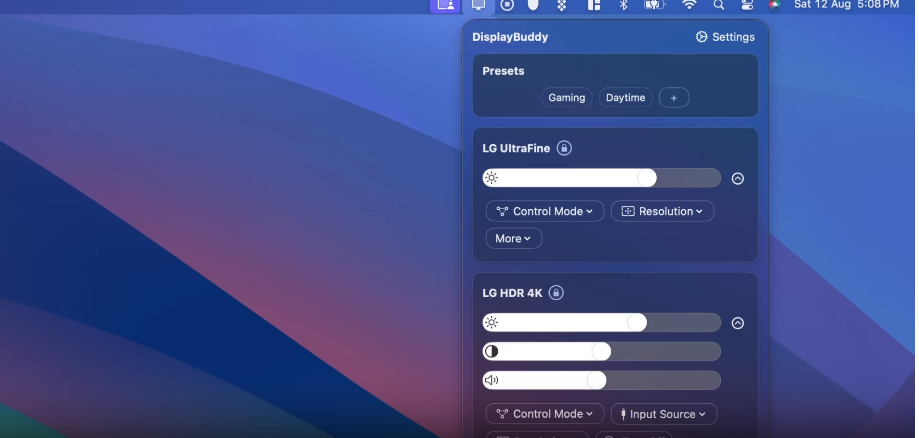Viewport: 919px width, 438px height.
Task: Open Input Source dropdown for LG HDR 4K
Action: click(x=663, y=414)
